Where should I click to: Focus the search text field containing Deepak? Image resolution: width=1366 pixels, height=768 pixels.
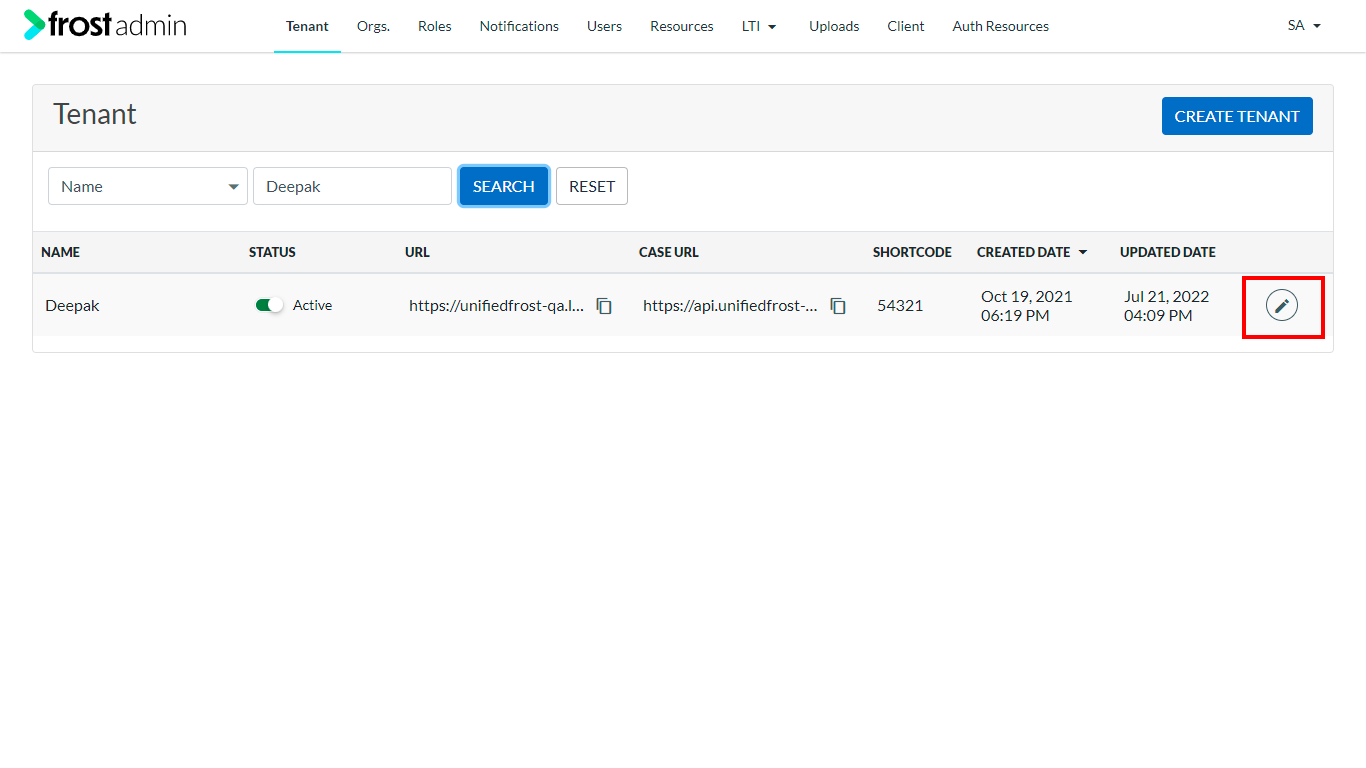pos(352,186)
